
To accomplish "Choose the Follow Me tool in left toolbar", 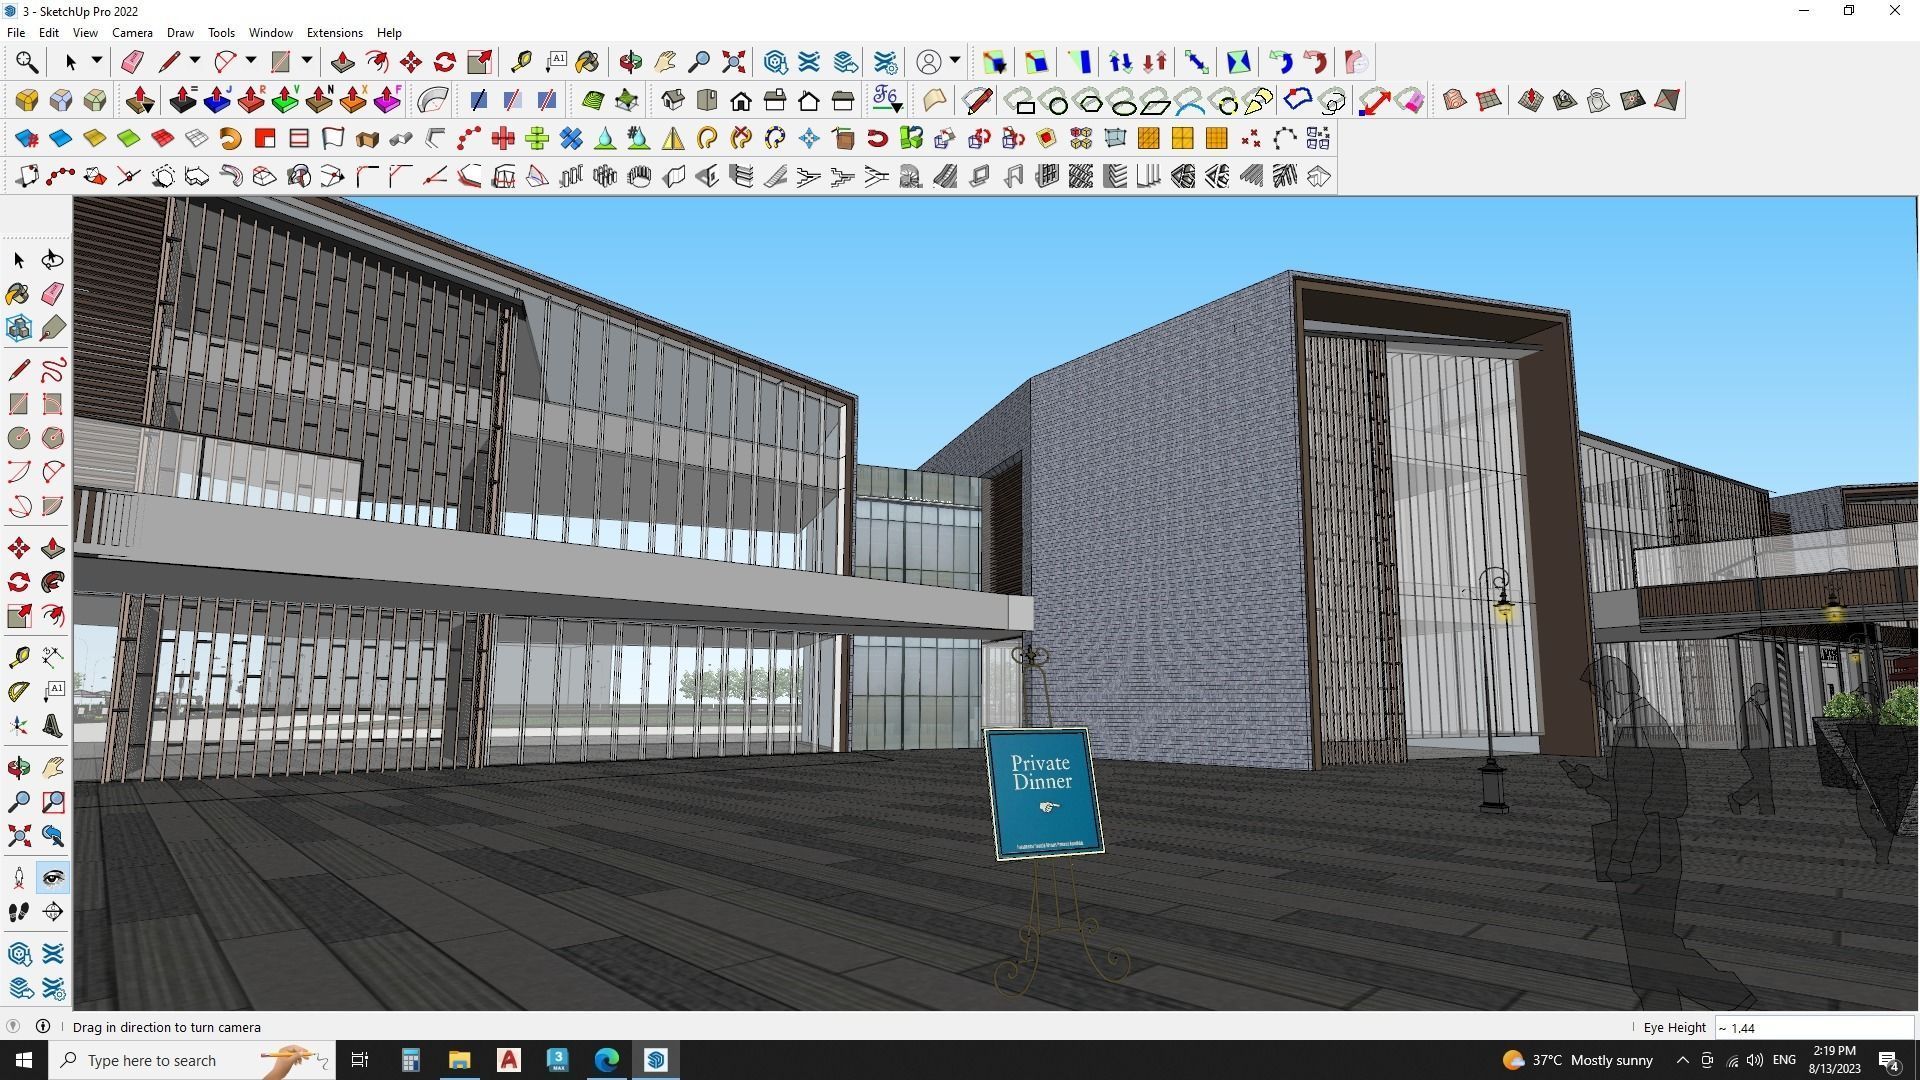I will coord(53,582).
